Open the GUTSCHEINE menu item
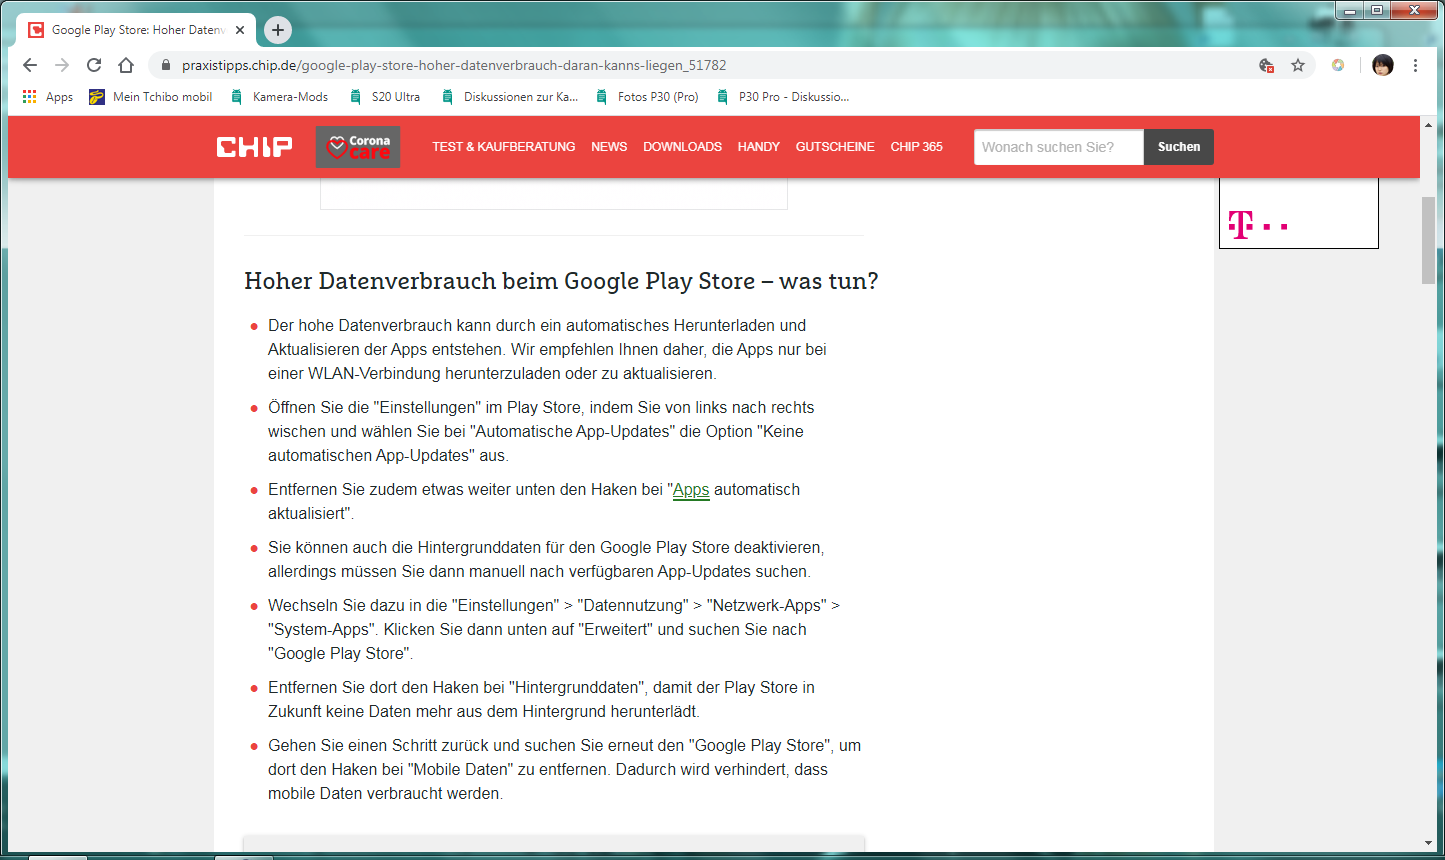 [x=835, y=147]
